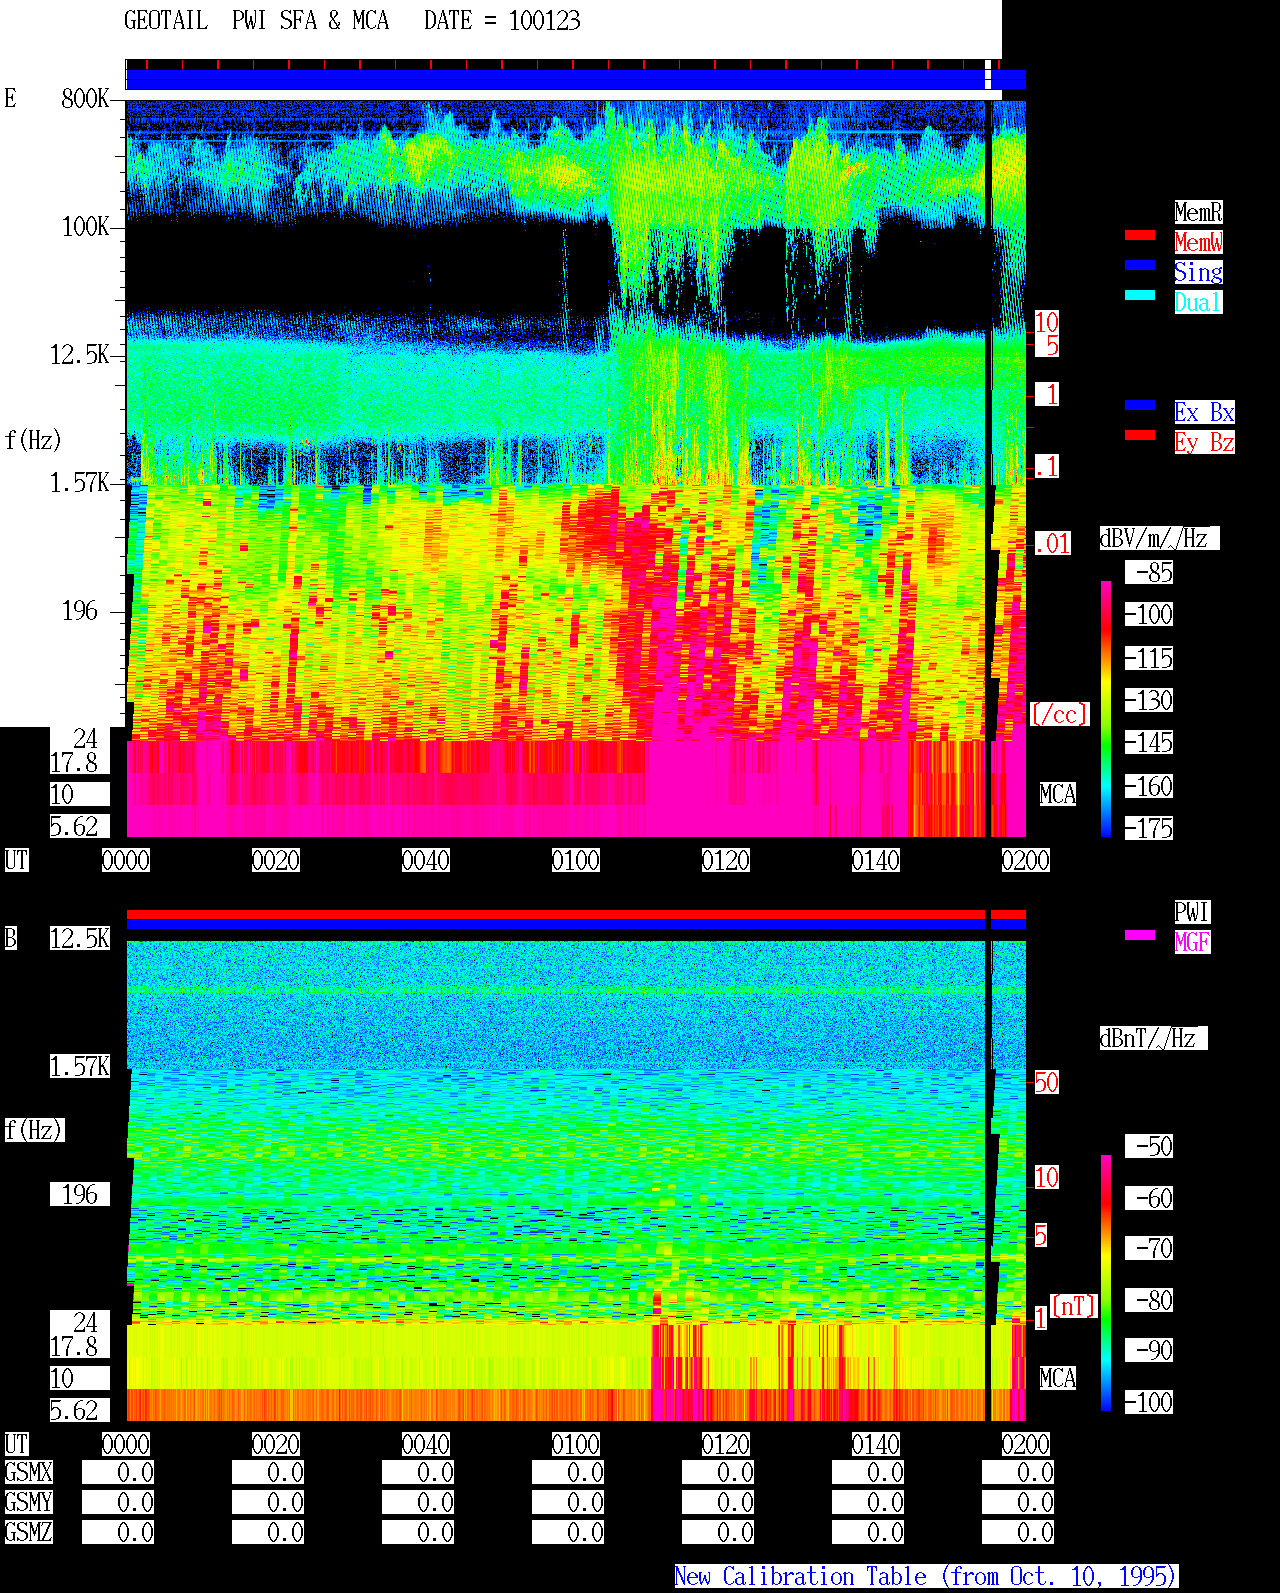Click the GSMX 0.0 value under time 0100

pyautogui.click(x=568, y=1472)
